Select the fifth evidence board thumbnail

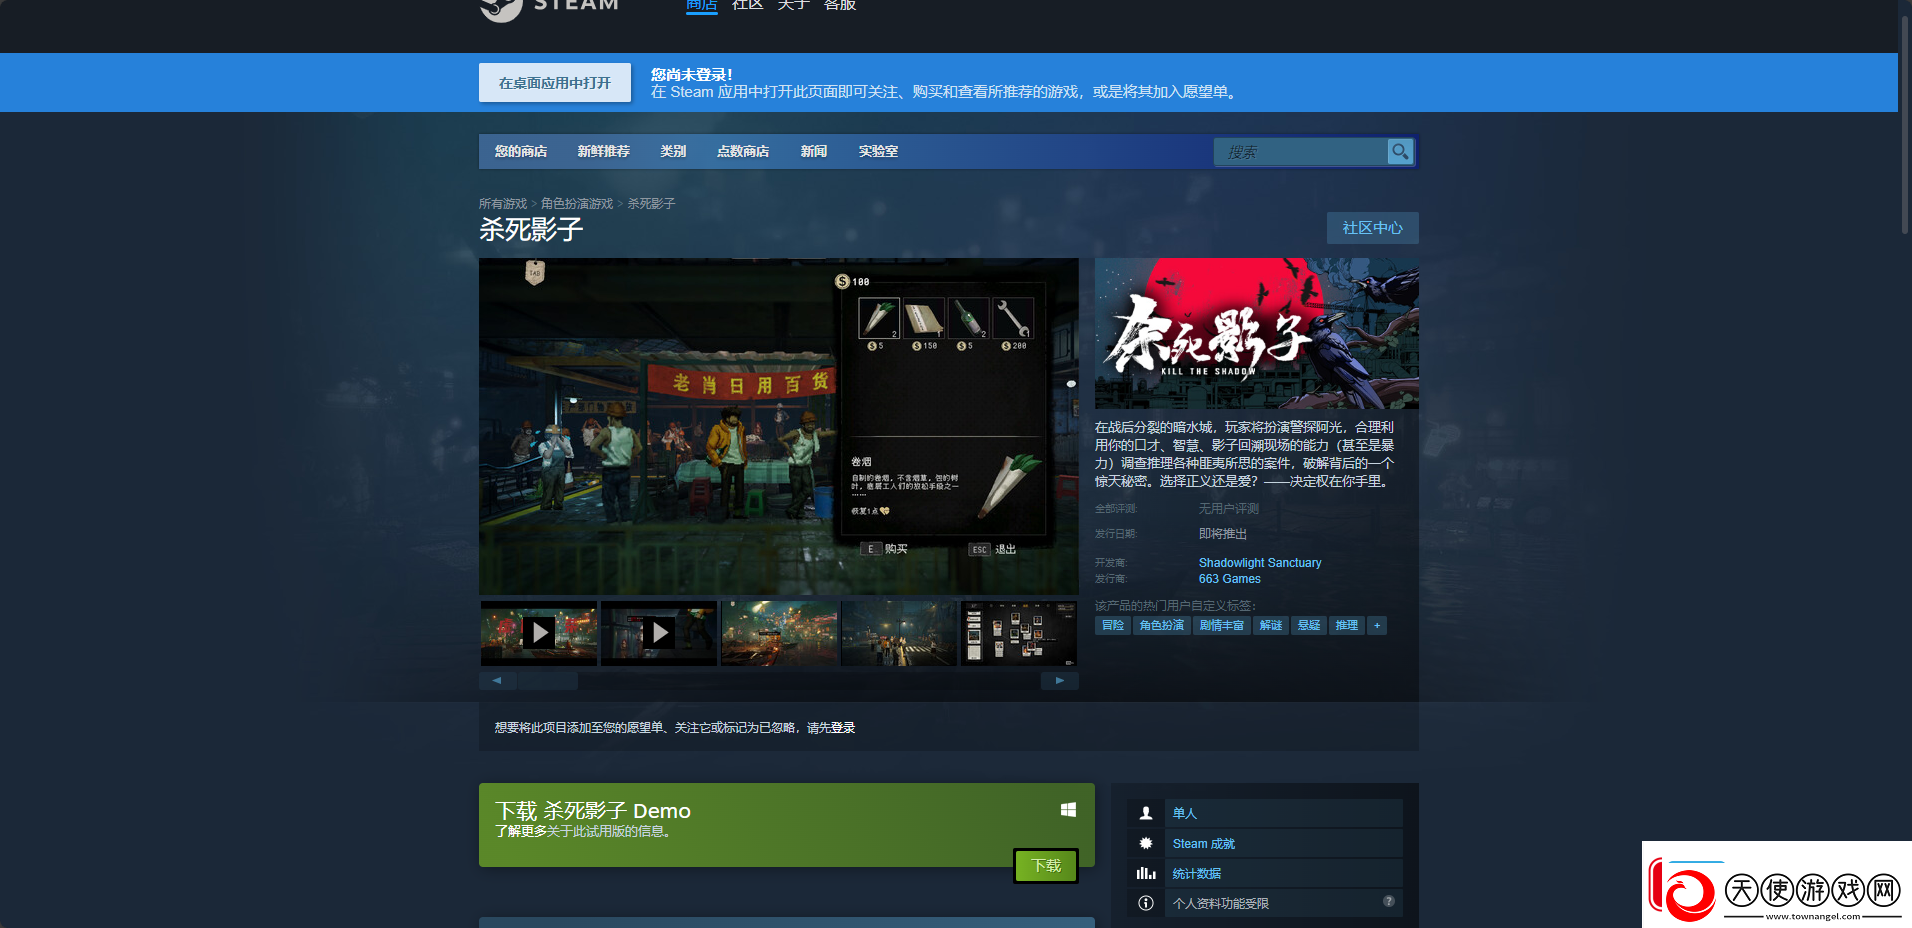1019,633
